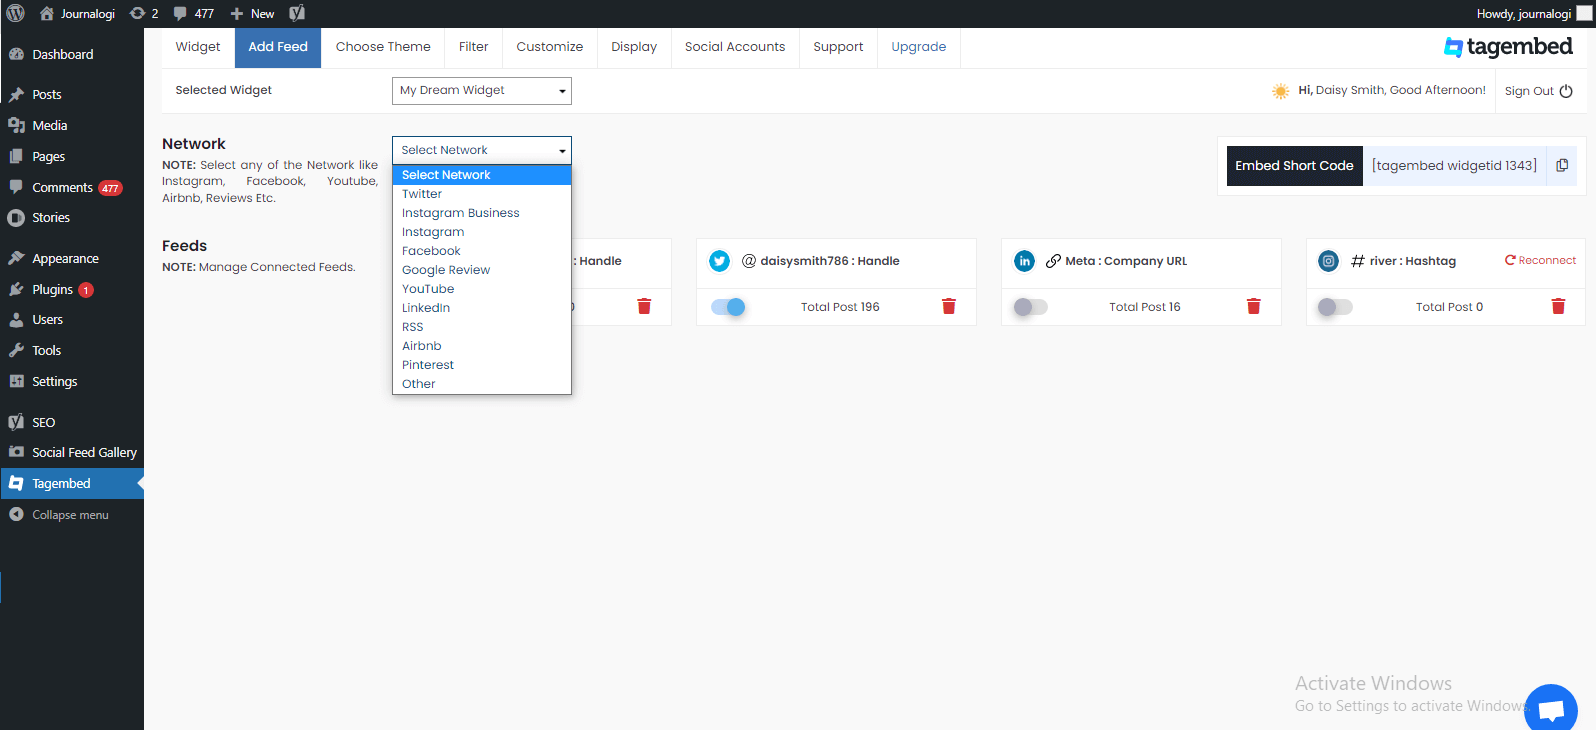Select RSS network option
1596x730 pixels.
482,327
